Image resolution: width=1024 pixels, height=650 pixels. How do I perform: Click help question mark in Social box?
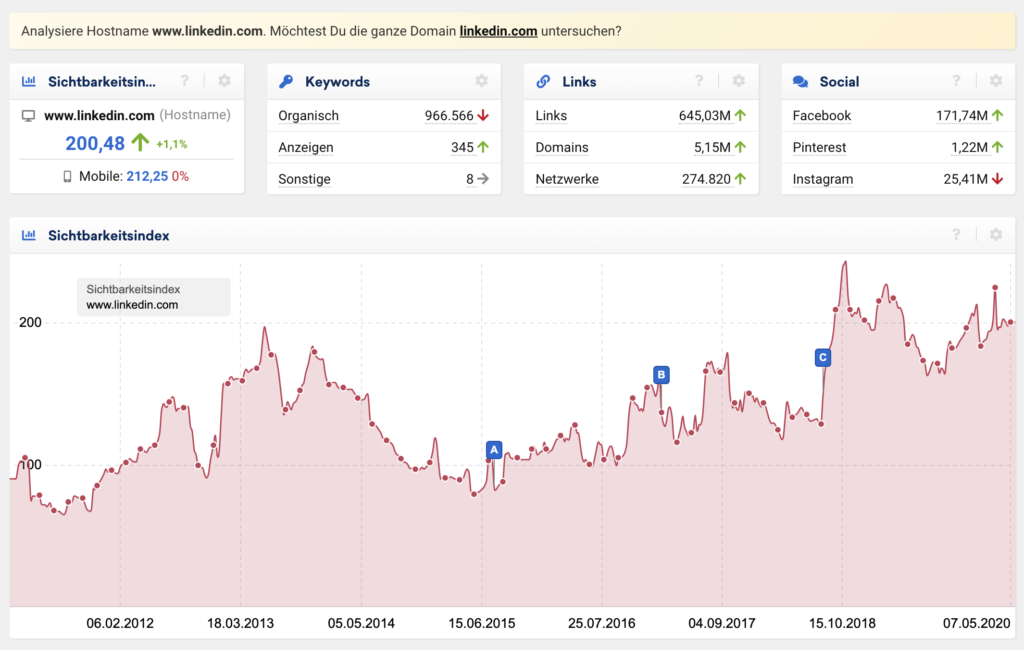click(x=956, y=81)
